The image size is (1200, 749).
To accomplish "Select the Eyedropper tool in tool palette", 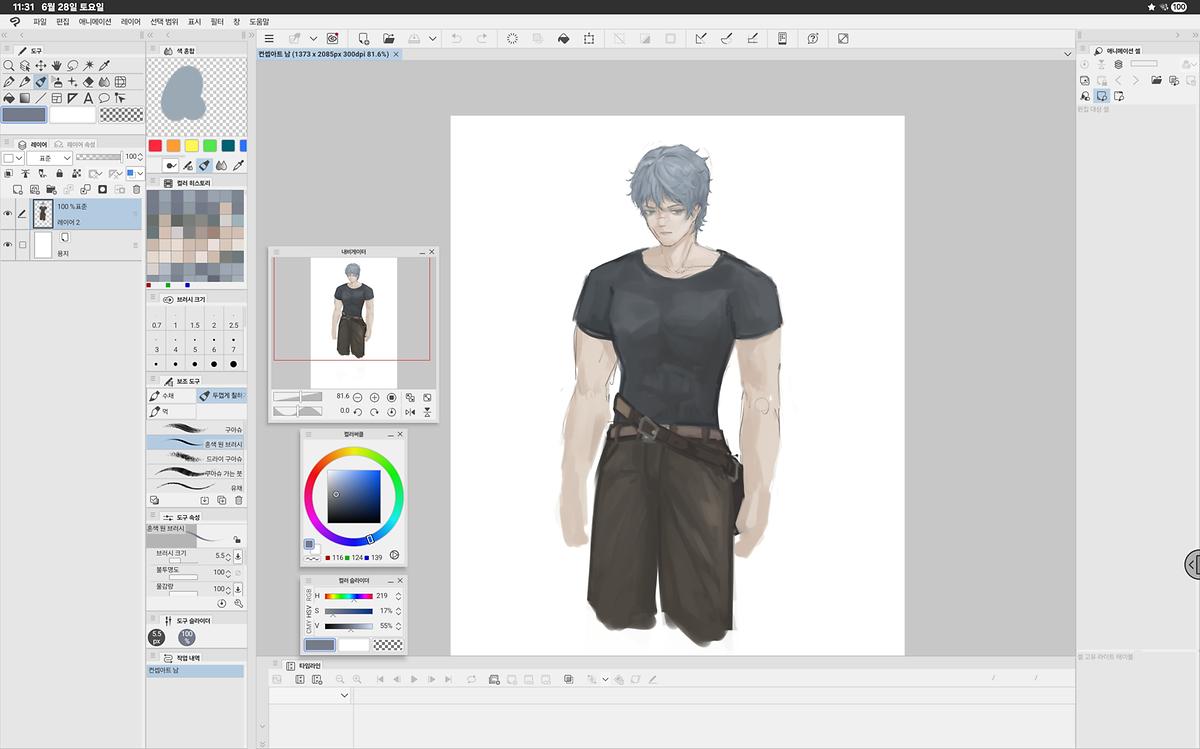I will [104, 66].
